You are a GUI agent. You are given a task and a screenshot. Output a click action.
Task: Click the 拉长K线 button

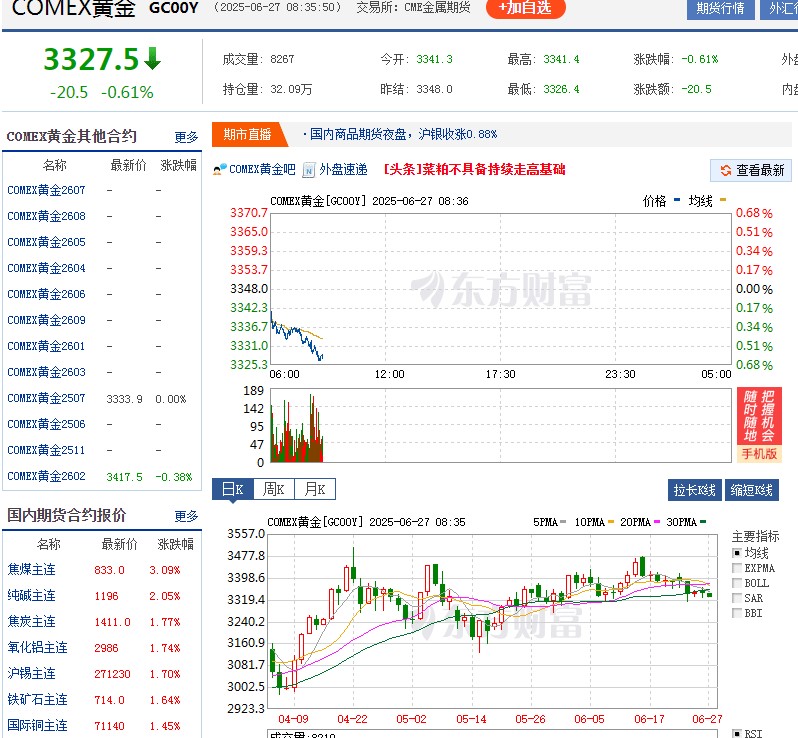click(x=694, y=490)
